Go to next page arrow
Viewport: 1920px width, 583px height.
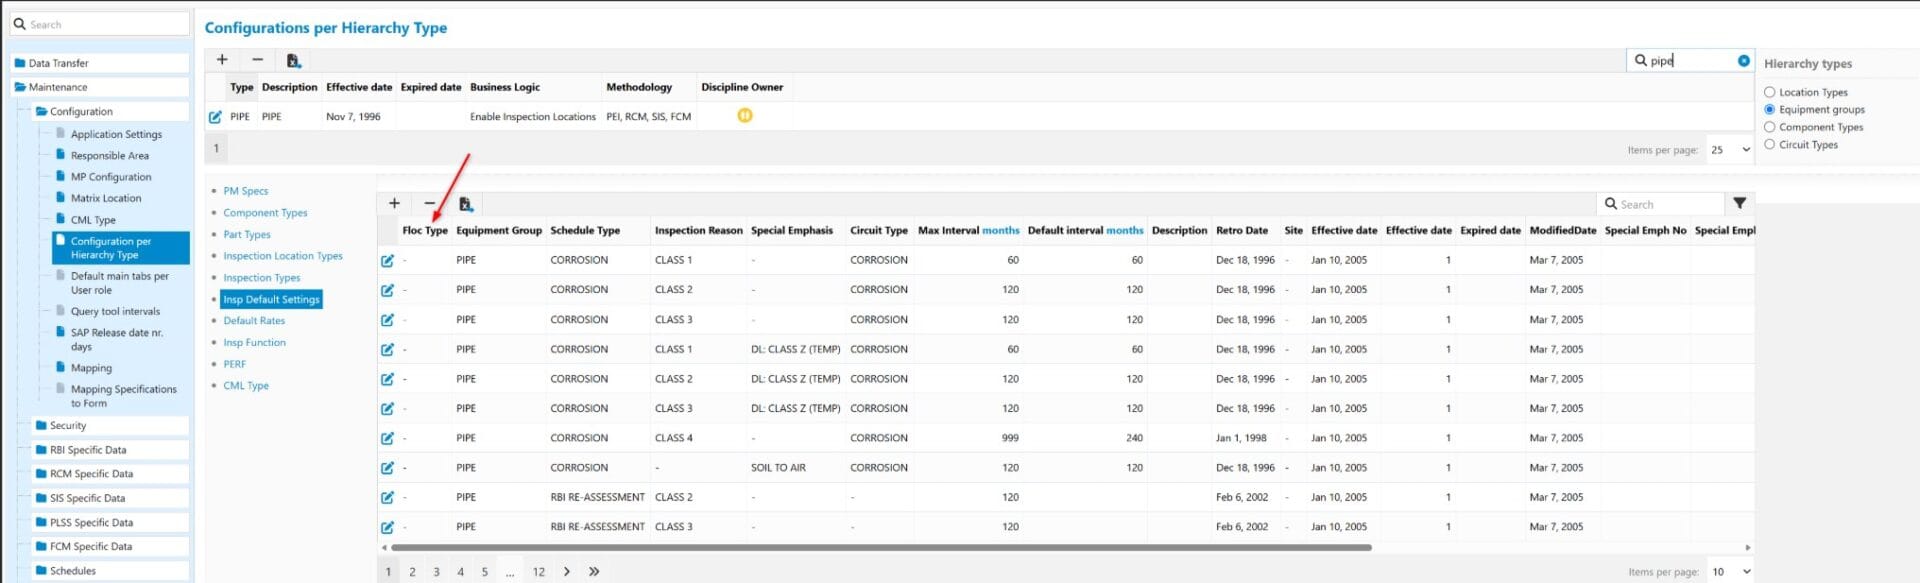566,572
